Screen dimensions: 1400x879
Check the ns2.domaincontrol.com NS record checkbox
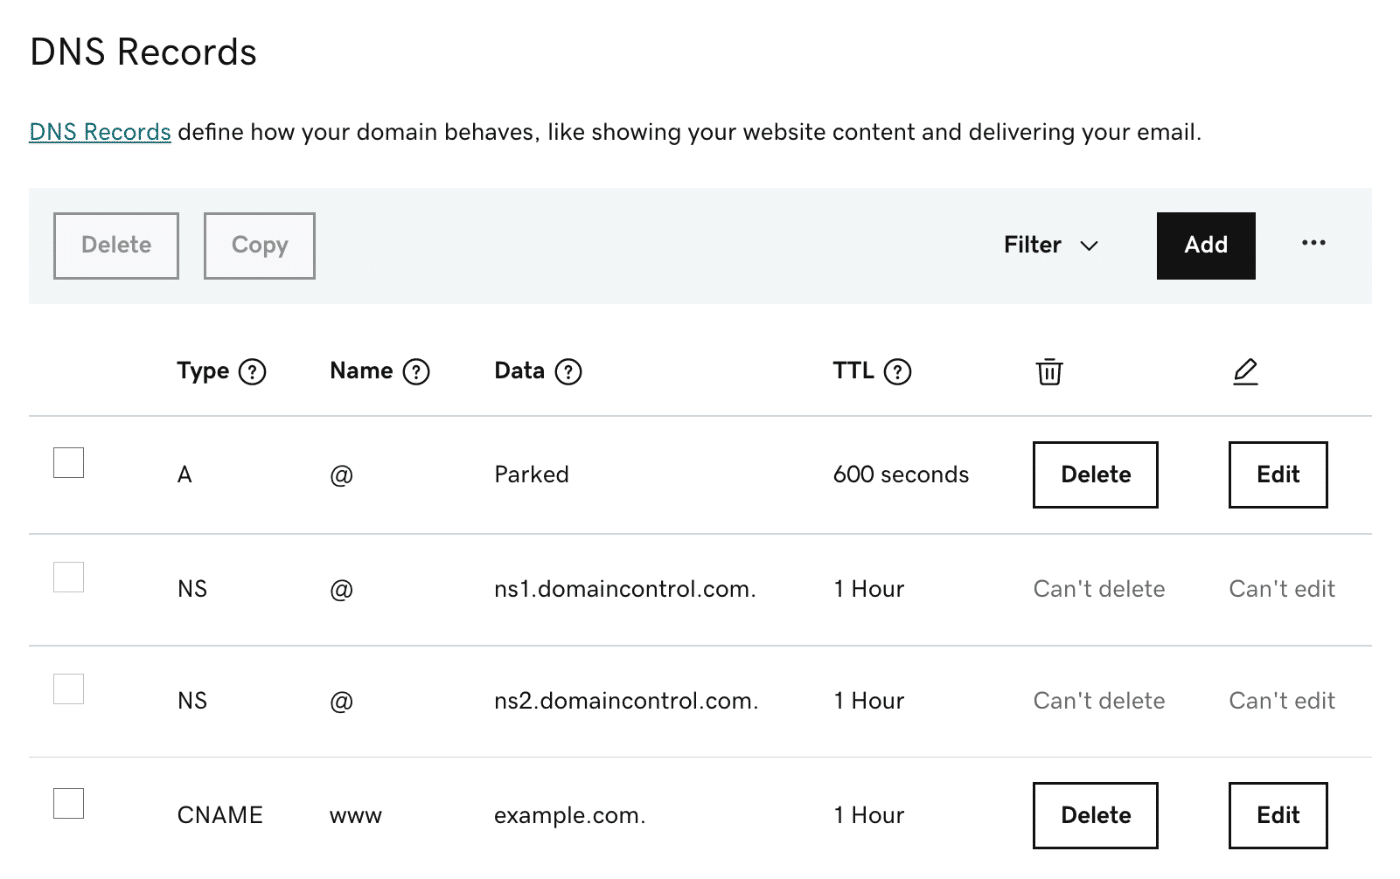[67, 688]
